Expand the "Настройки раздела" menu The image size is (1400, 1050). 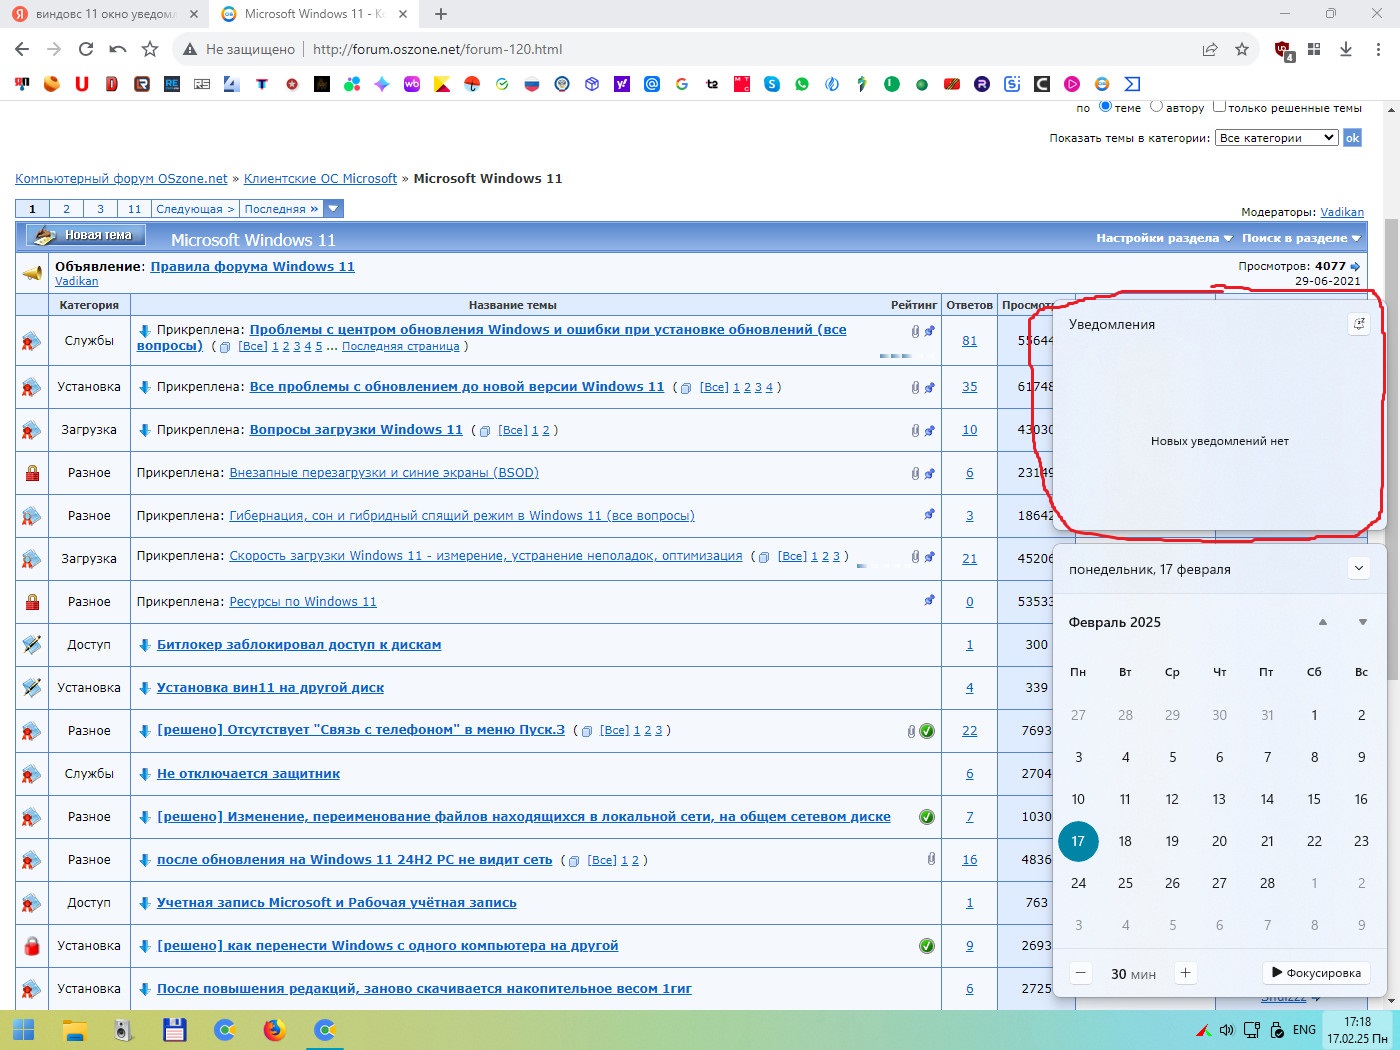[x=1164, y=238]
